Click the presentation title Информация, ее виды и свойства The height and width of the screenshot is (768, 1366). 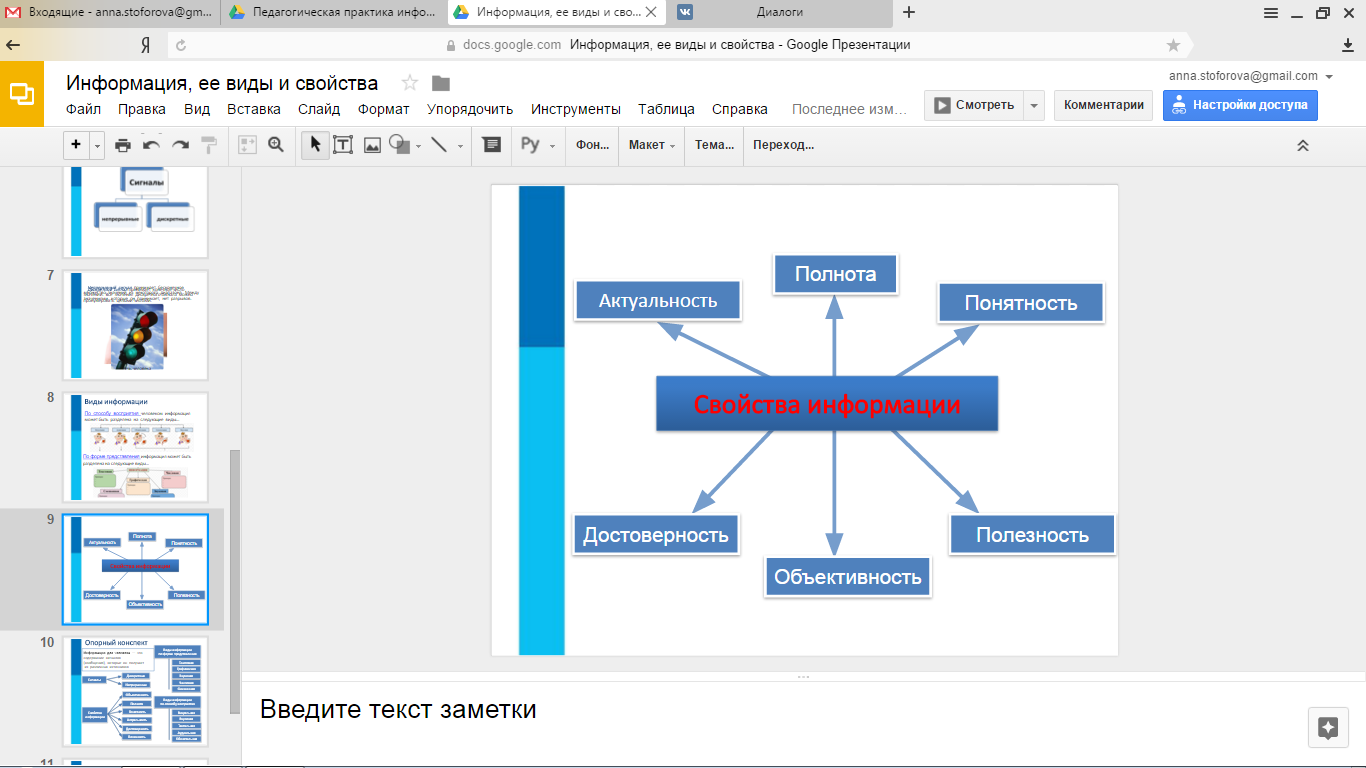[222, 83]
